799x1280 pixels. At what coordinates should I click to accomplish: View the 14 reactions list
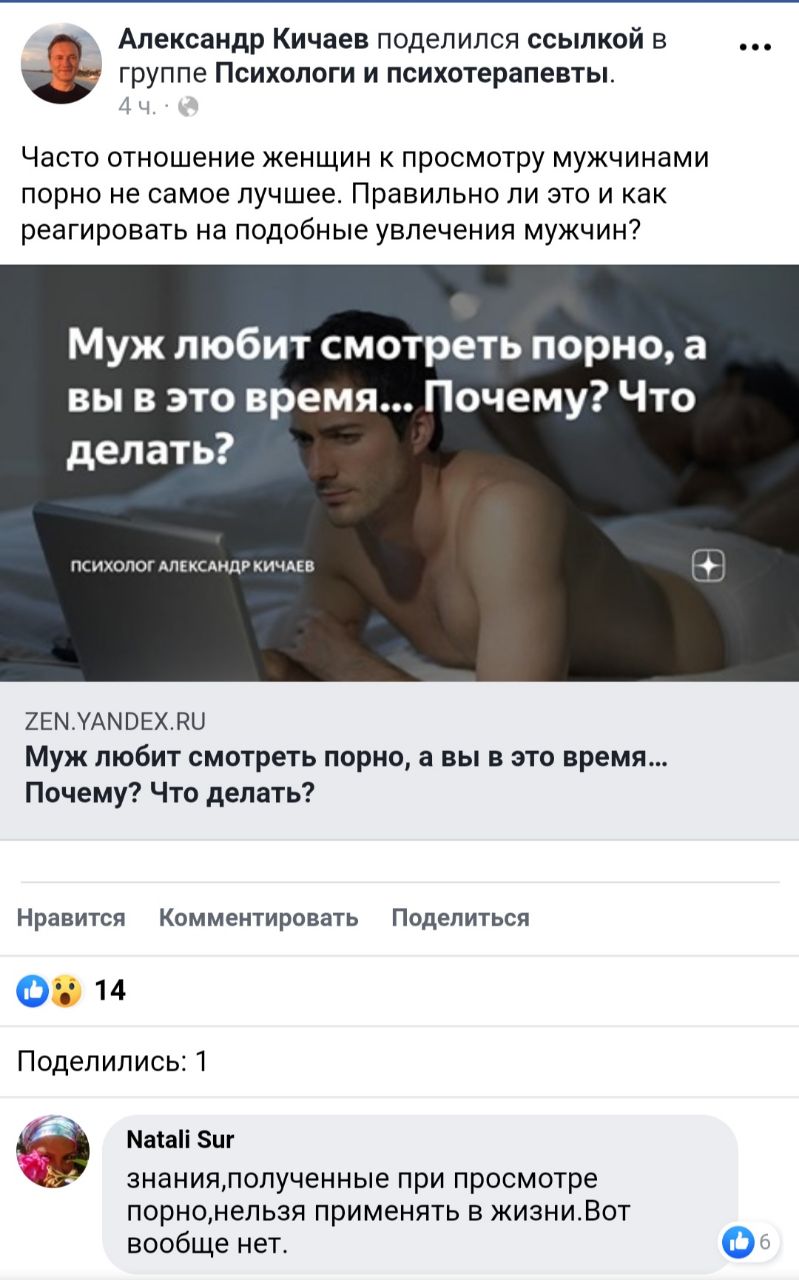(x=110, y=991)
